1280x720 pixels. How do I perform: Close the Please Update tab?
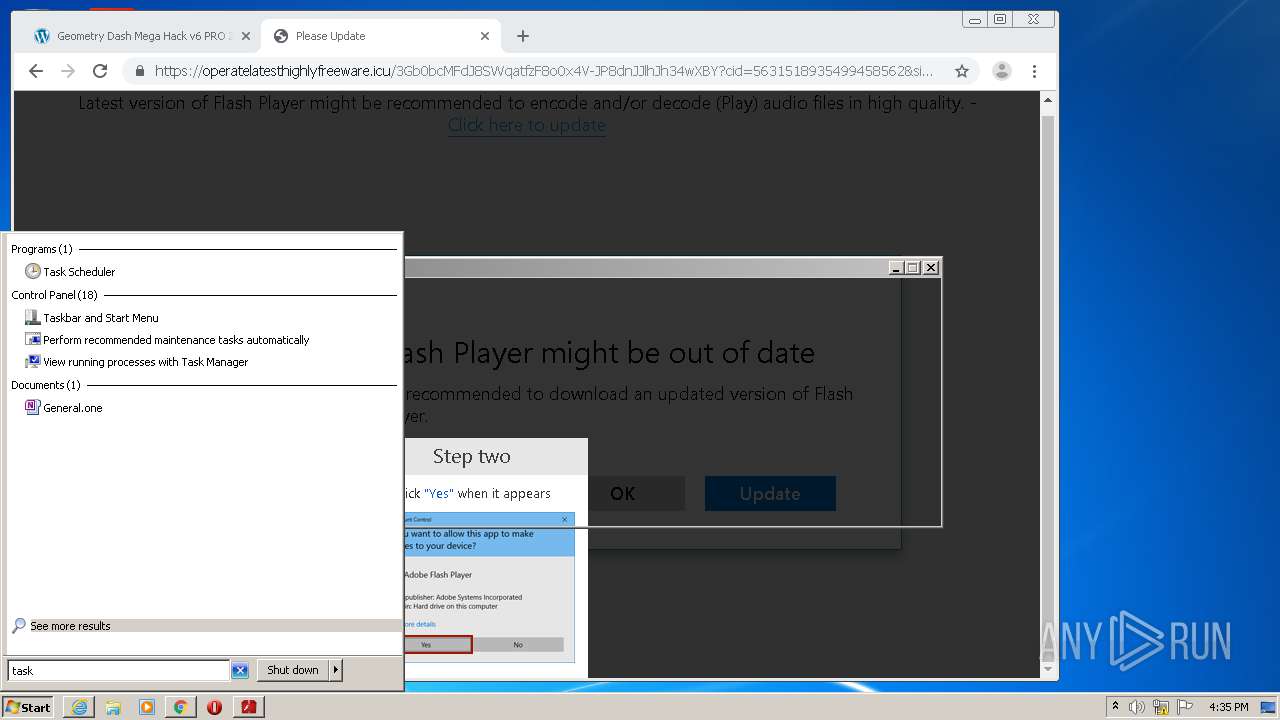click(485, 36)
